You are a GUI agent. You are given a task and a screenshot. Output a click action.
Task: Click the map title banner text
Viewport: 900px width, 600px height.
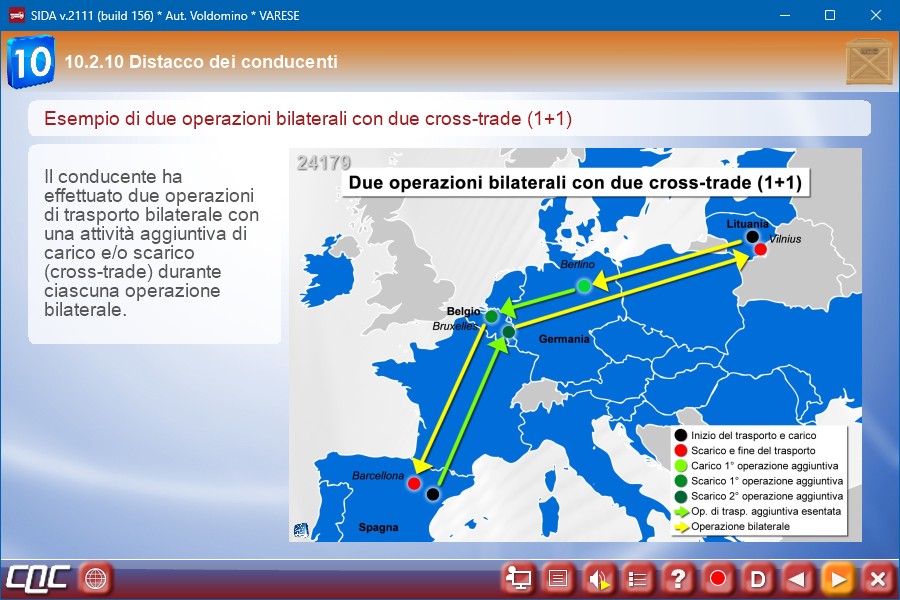(574, 183)
